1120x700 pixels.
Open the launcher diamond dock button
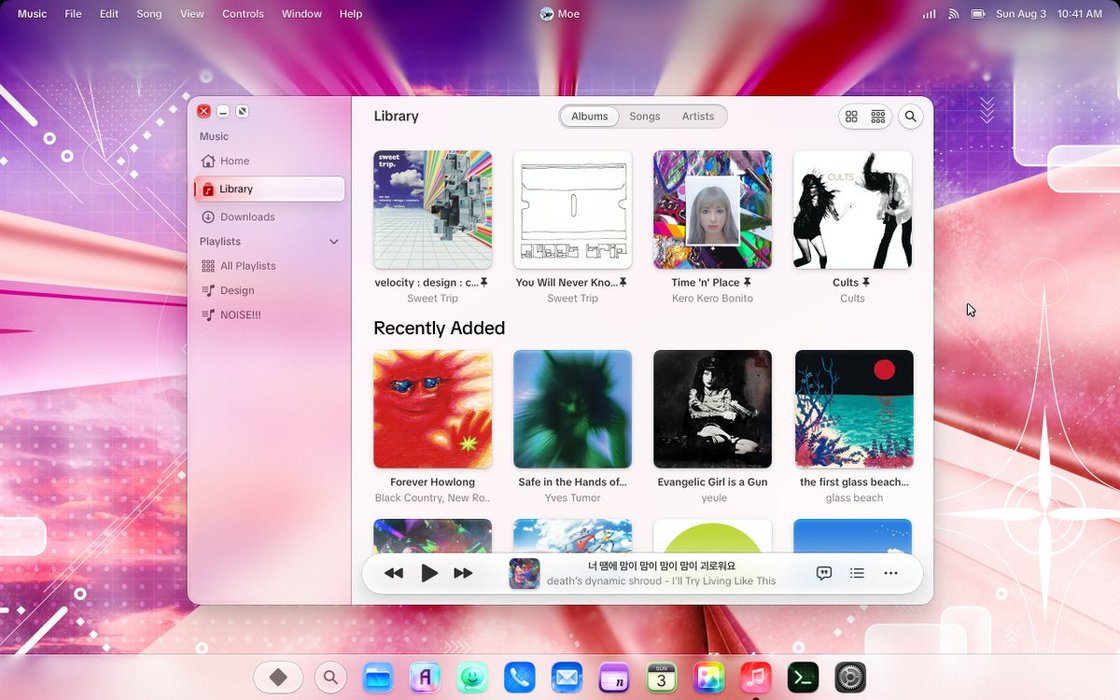click(279, 677)
